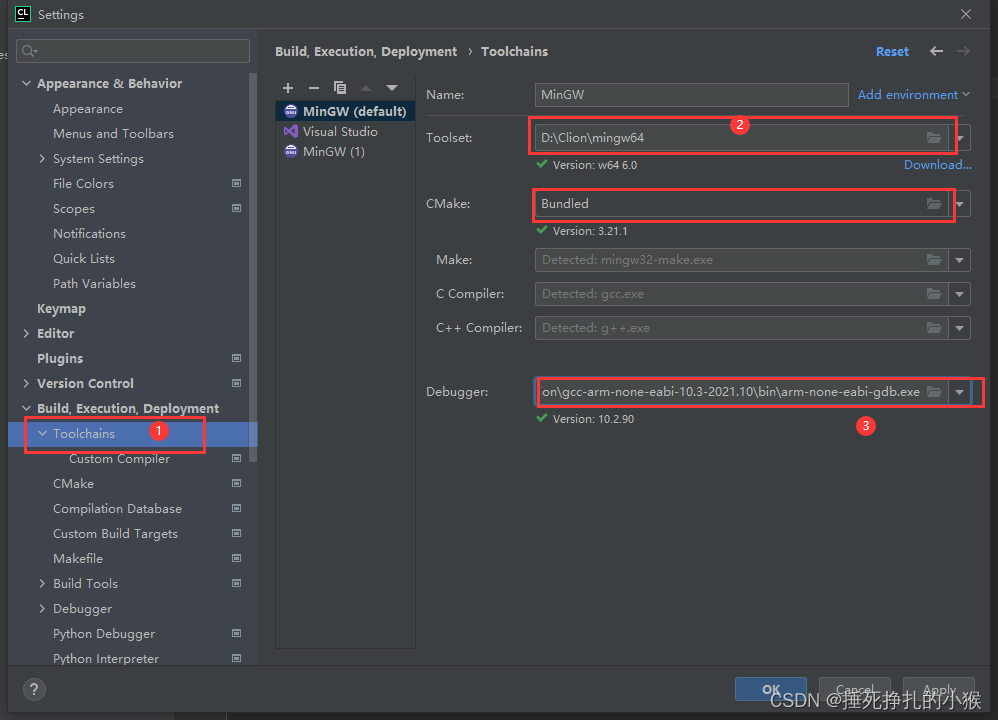Add a new toolchain with the plus icon
The width and height of the screenshot is (998, 720).
point(288,88)
